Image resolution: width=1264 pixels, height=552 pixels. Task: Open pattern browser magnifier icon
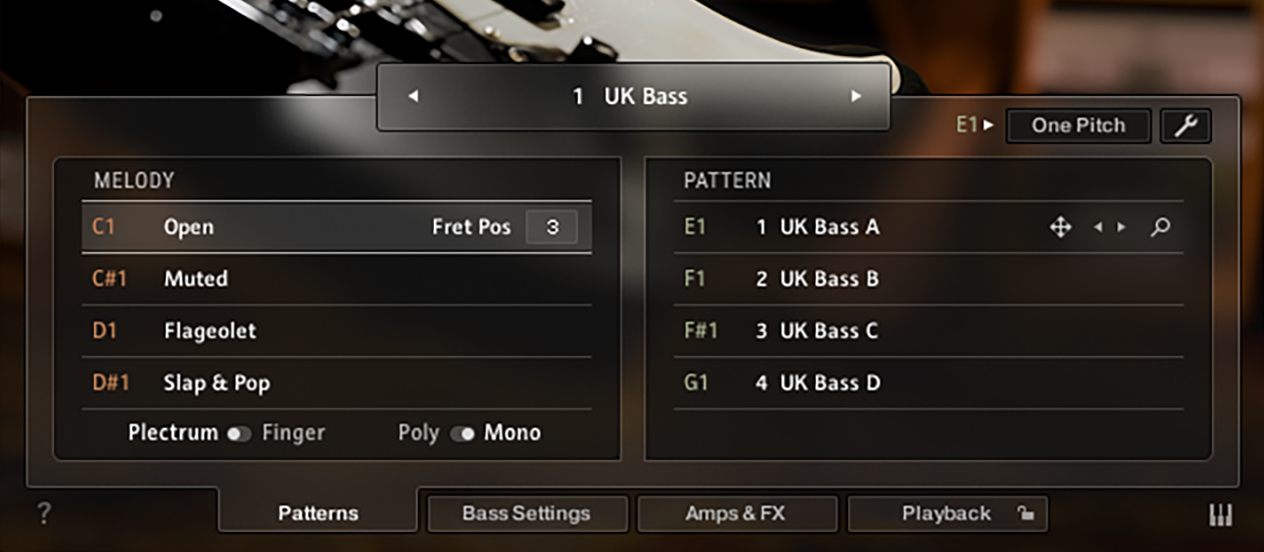coord(1160,227)
